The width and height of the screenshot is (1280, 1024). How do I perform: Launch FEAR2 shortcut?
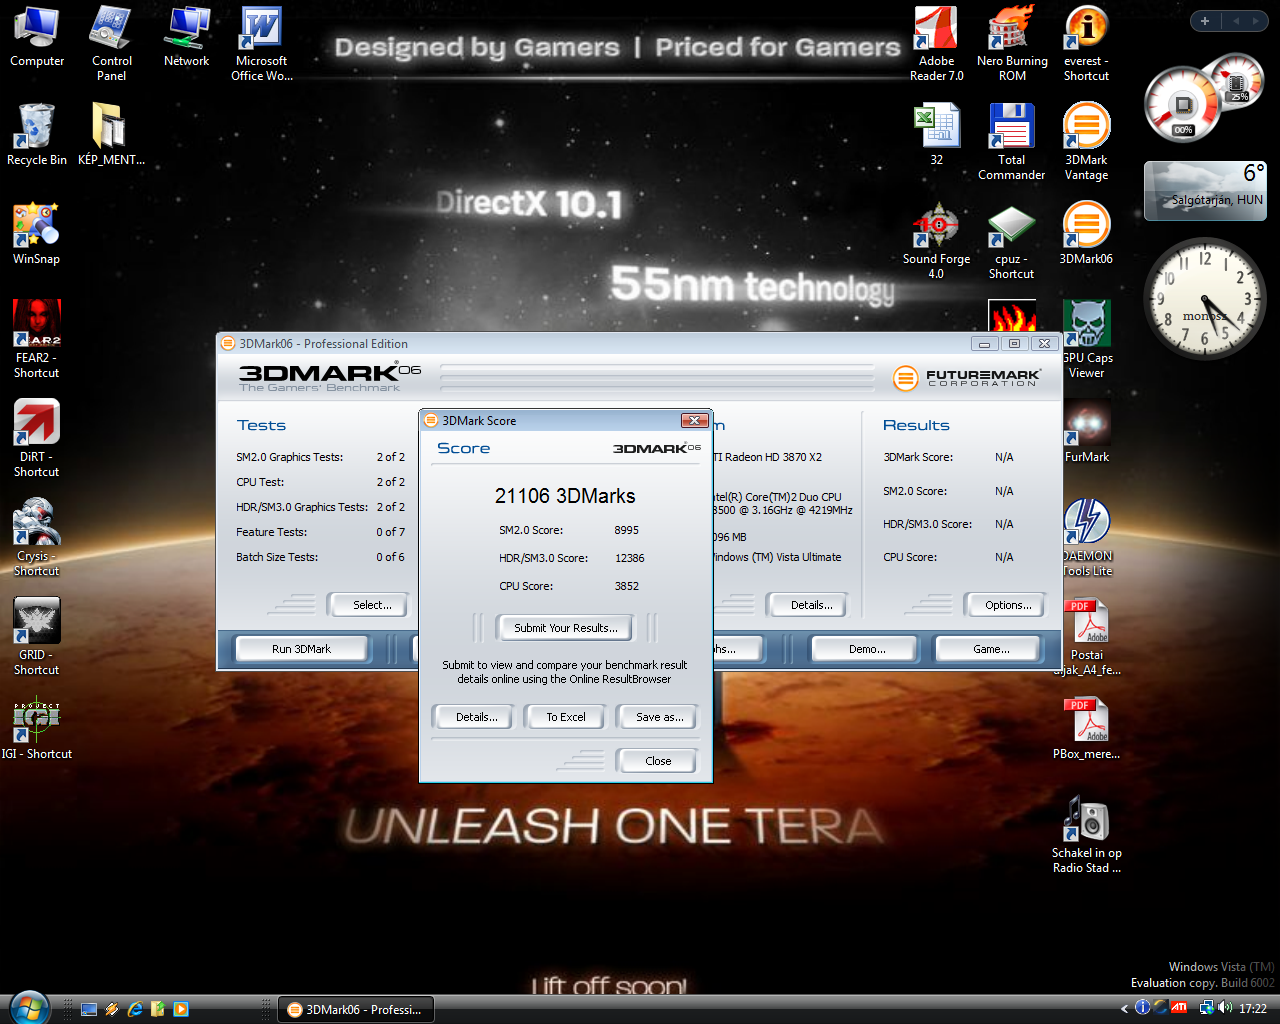coord(37,339)
